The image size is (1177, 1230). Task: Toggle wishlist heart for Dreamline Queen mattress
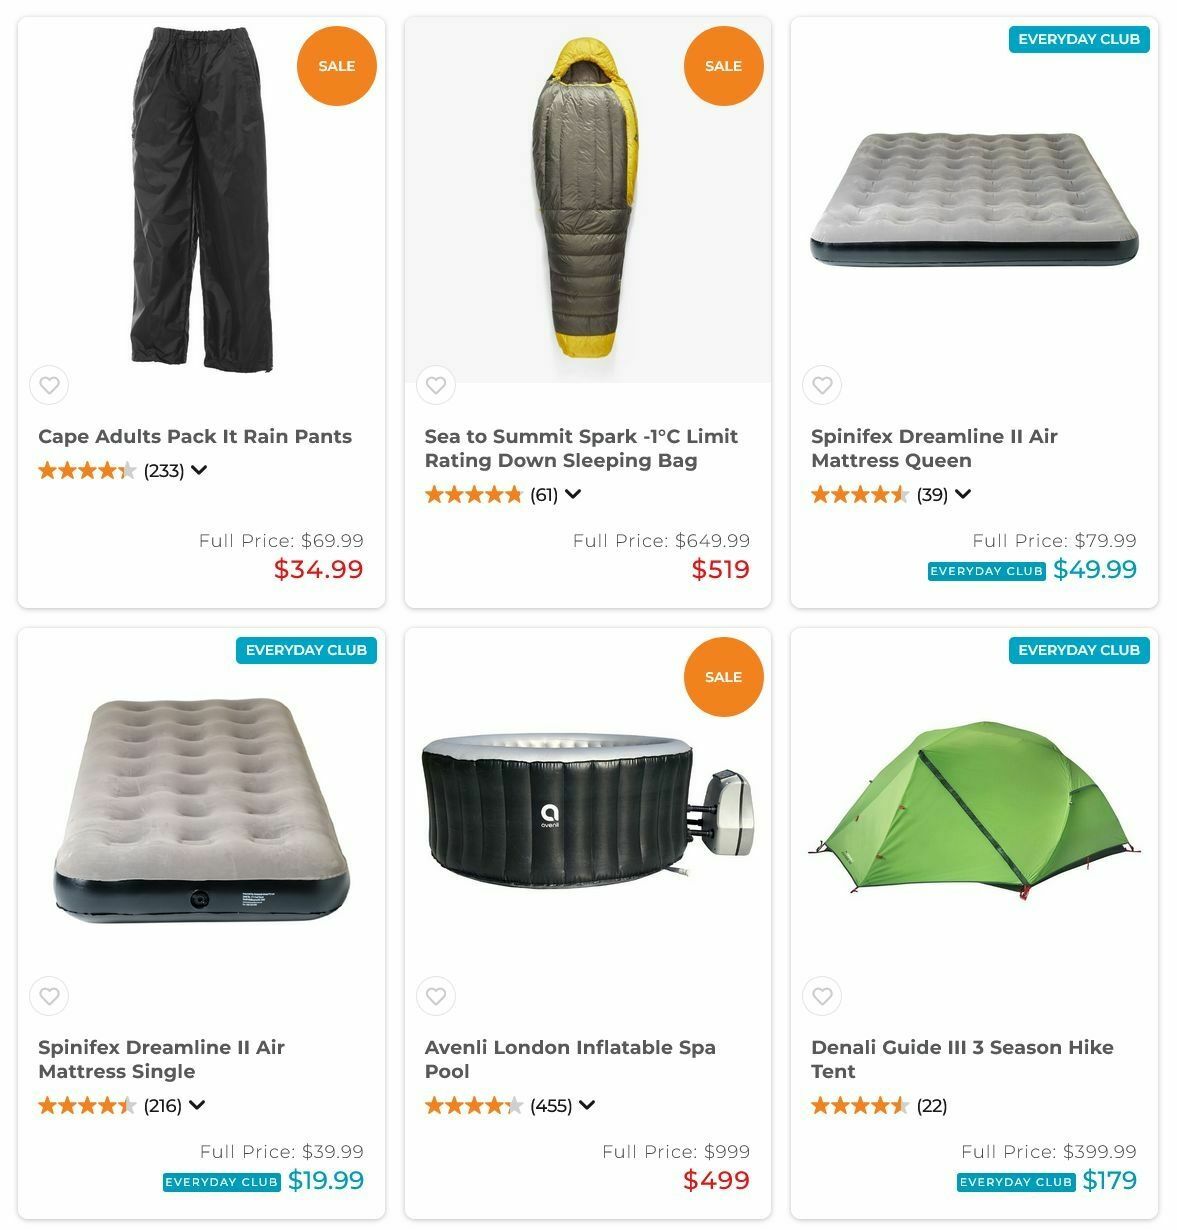coord(822,385)
